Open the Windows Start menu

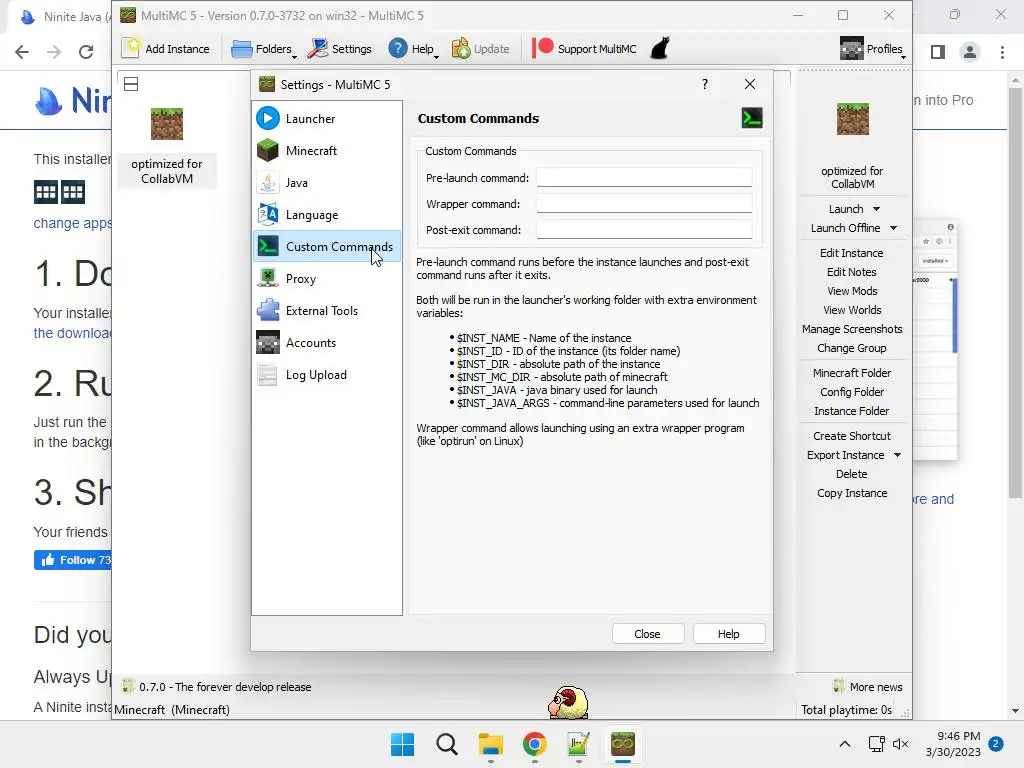402,744
